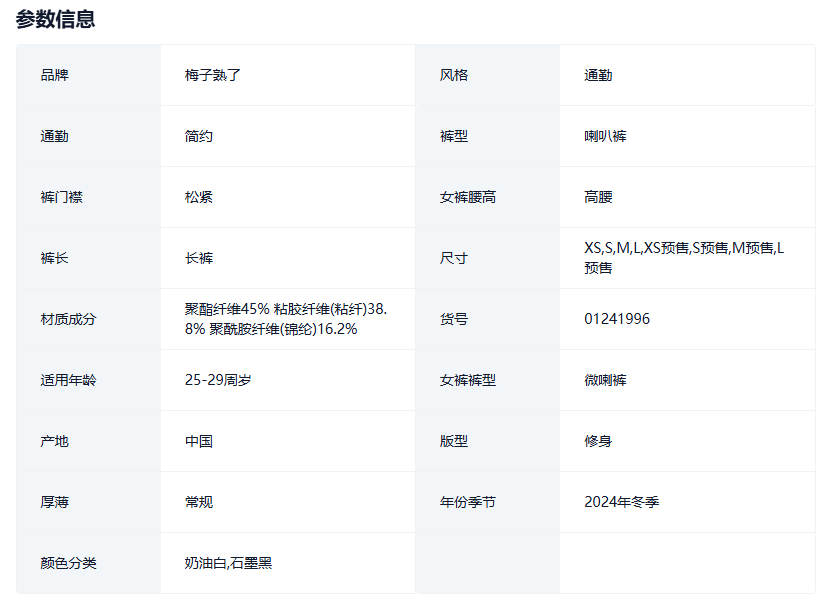Select the 中国 origin value
The height and width of the screenshot is (604, 833).
199,441
